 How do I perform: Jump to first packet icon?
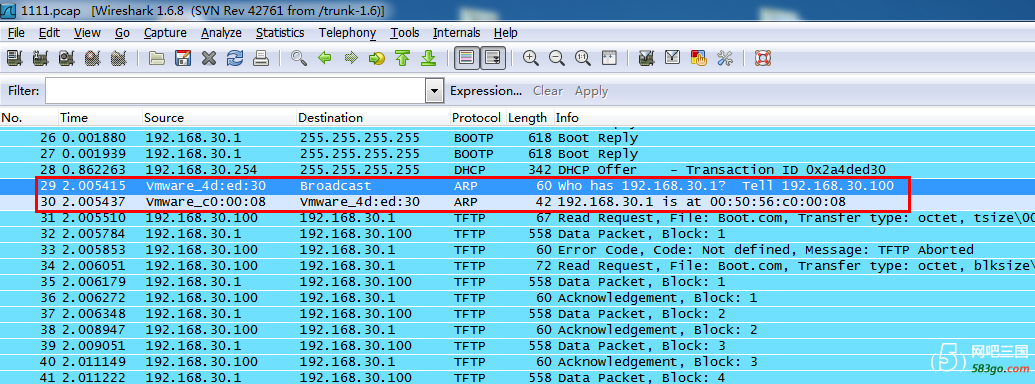tap(403, 58)
